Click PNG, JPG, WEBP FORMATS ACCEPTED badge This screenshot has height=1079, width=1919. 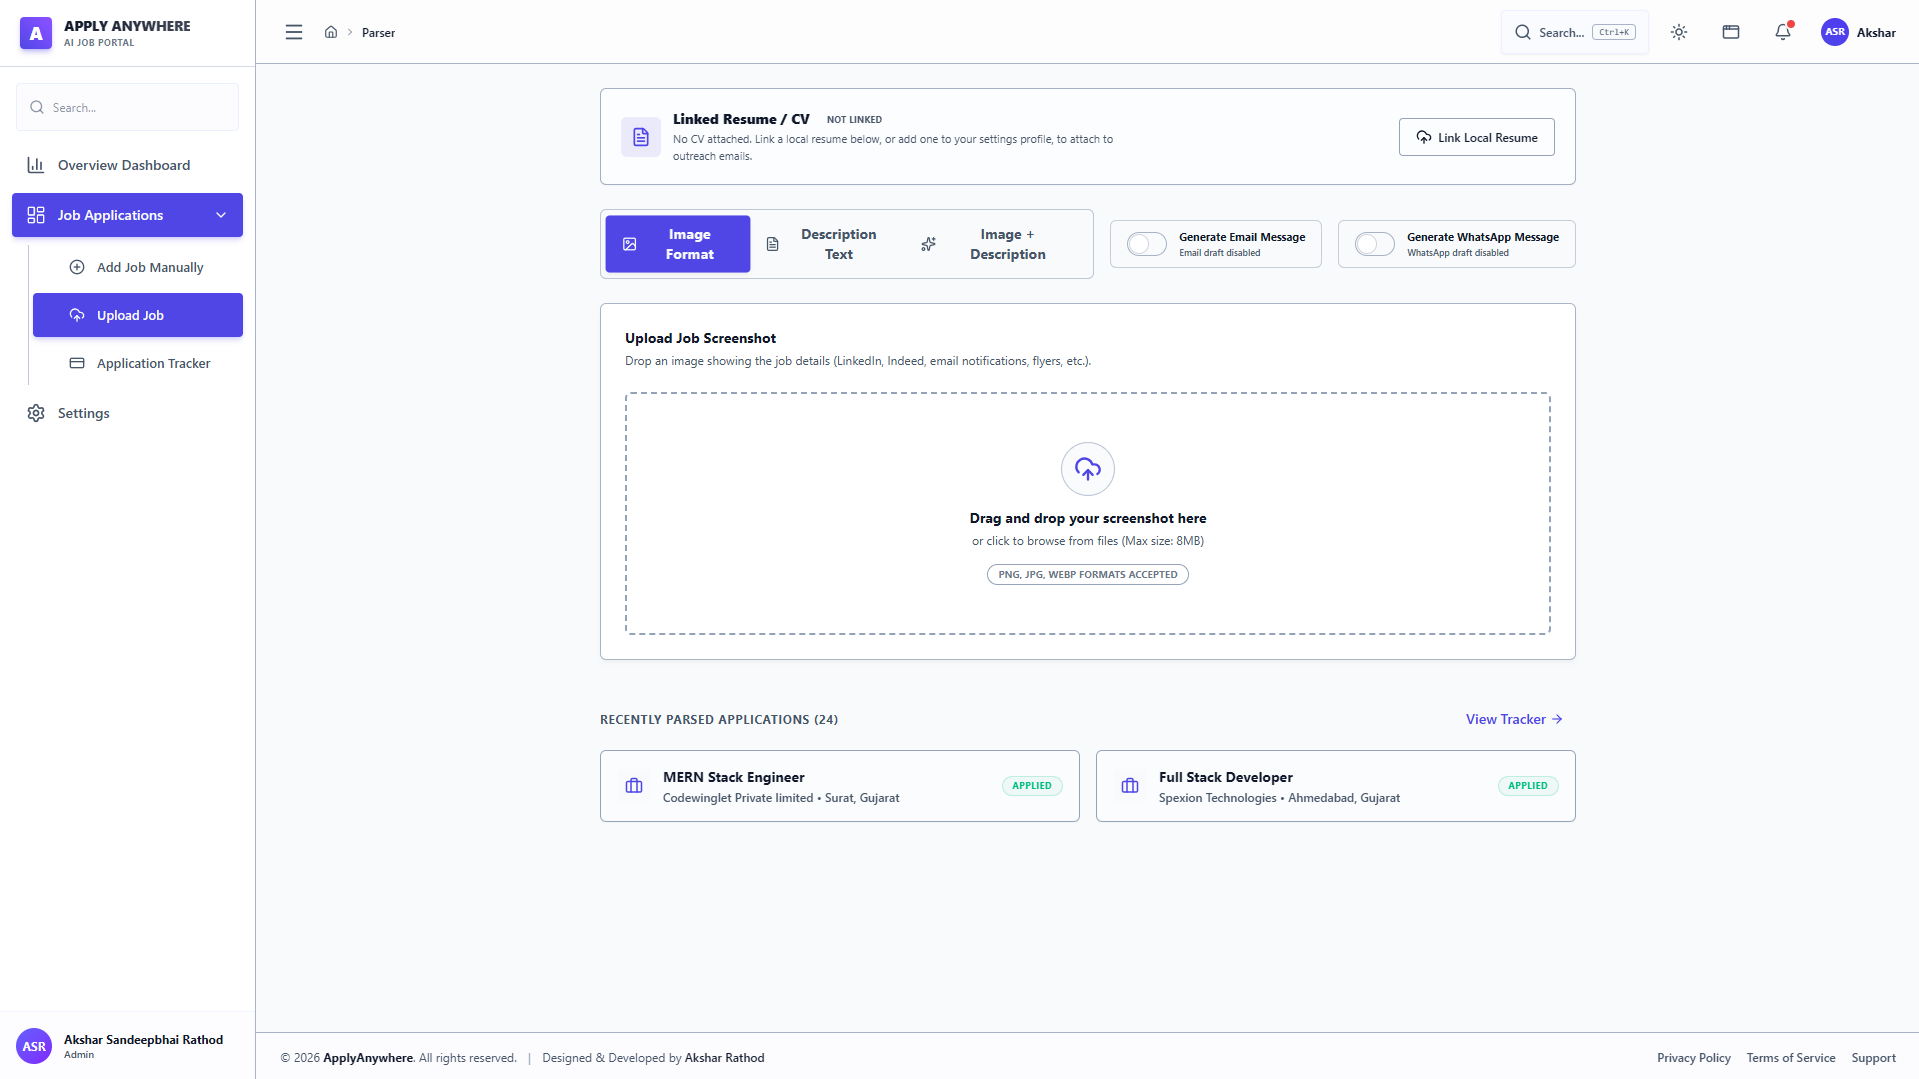[x=1088, y=575]
